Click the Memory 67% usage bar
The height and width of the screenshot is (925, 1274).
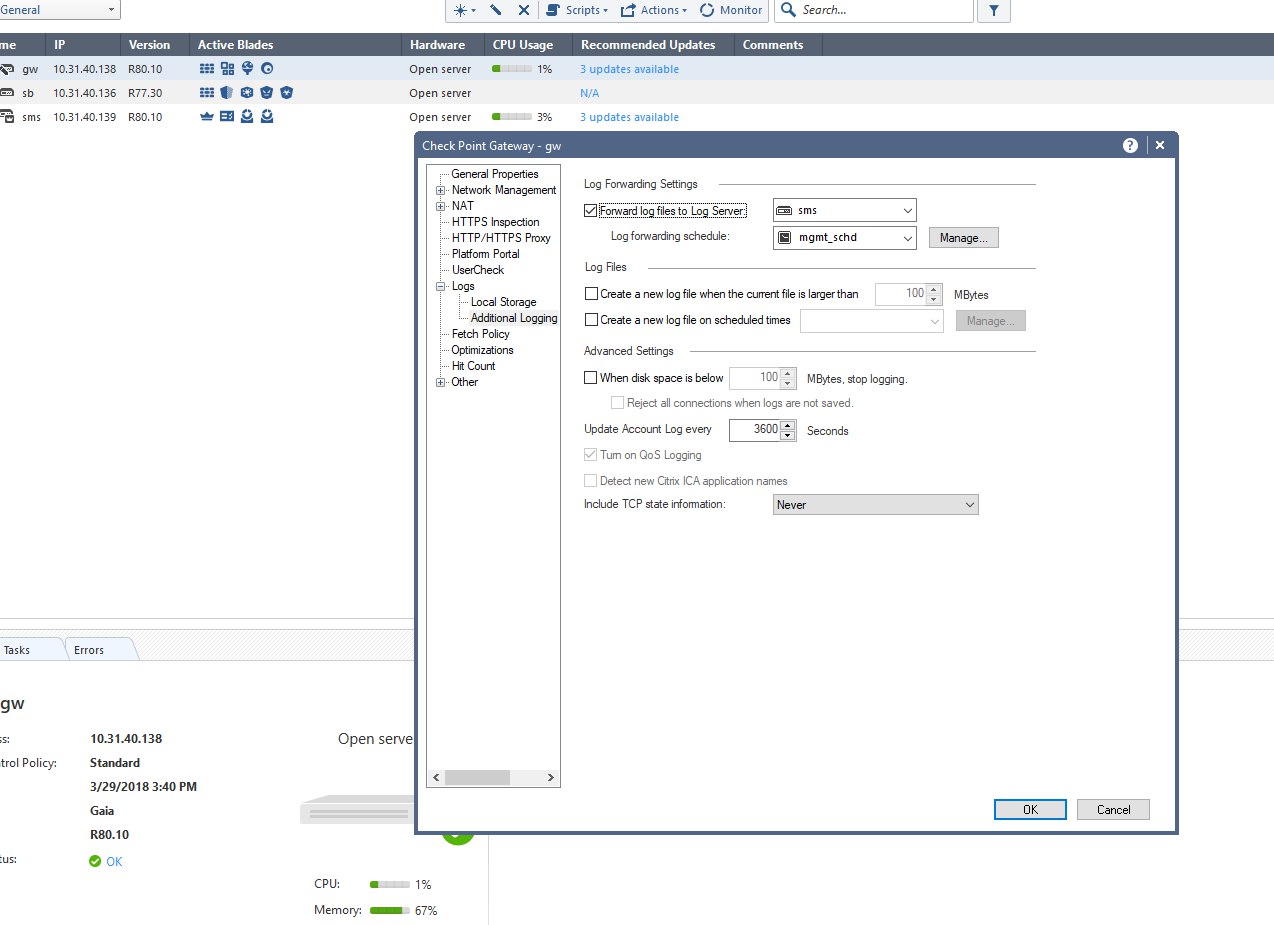tap(391, 910)
